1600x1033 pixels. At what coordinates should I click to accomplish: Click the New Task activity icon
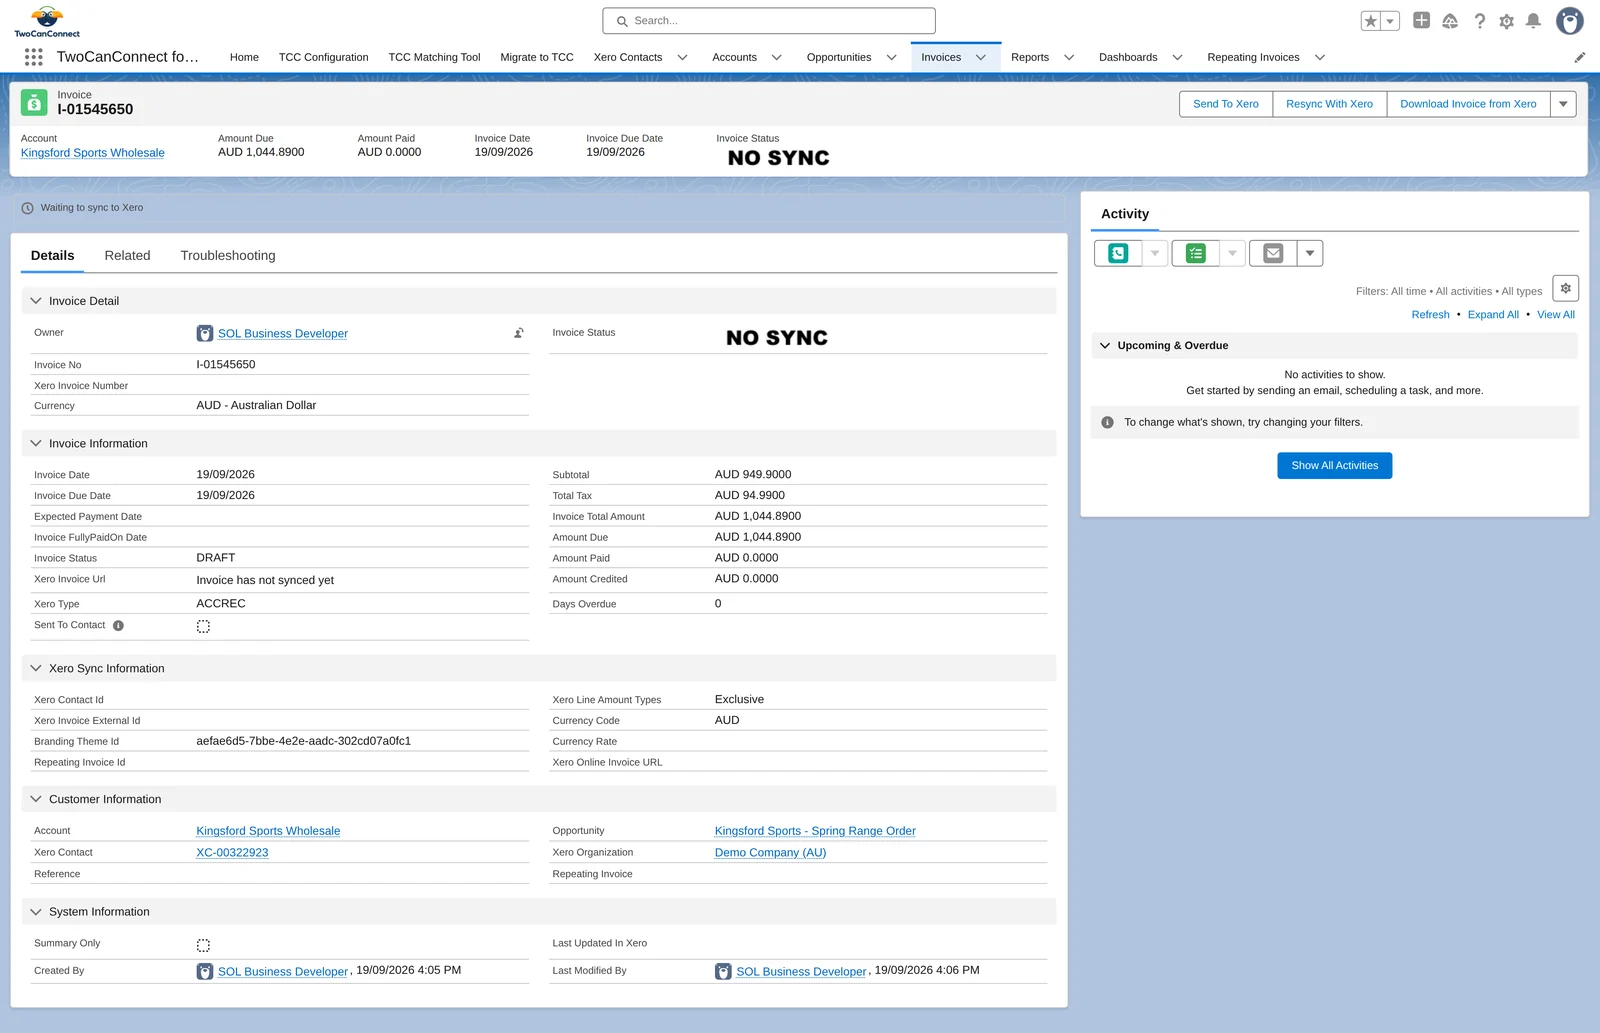pyautogui.click(x=1196, y=254)
